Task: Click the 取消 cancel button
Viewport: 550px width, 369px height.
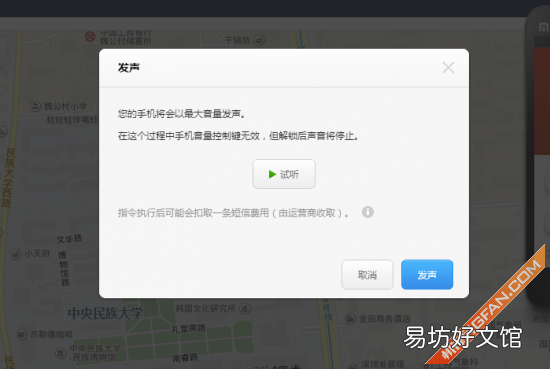Action: coord(367,275)
